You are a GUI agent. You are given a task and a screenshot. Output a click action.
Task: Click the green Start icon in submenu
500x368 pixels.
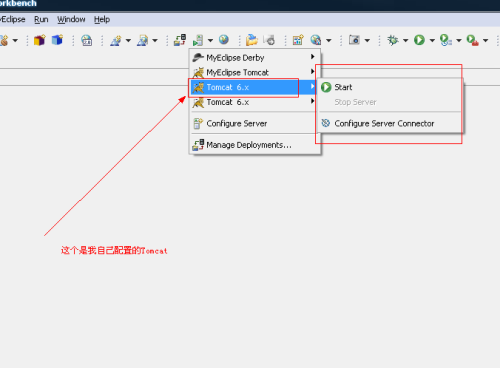pos(326,87)
